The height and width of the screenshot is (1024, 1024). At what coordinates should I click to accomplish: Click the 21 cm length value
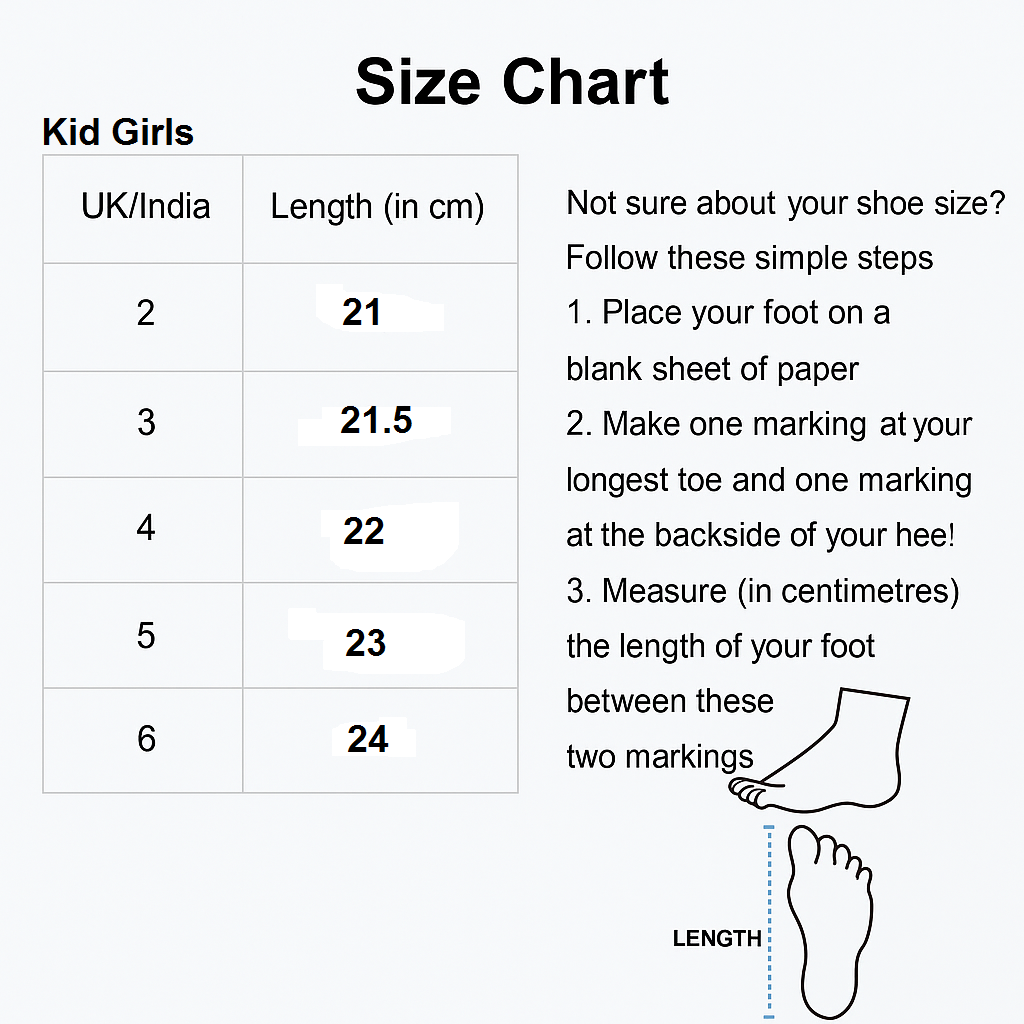pos(361,312)
